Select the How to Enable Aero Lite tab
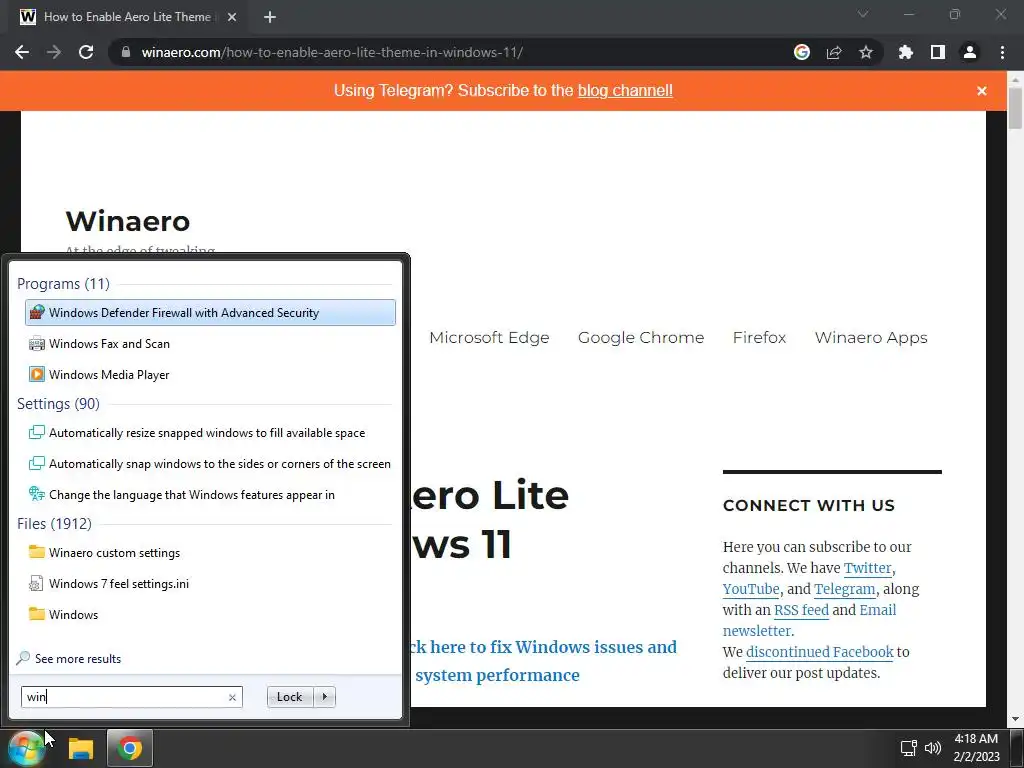Image resolution: width=1024 pixels, height=768 pixels. tap(128, 18)
